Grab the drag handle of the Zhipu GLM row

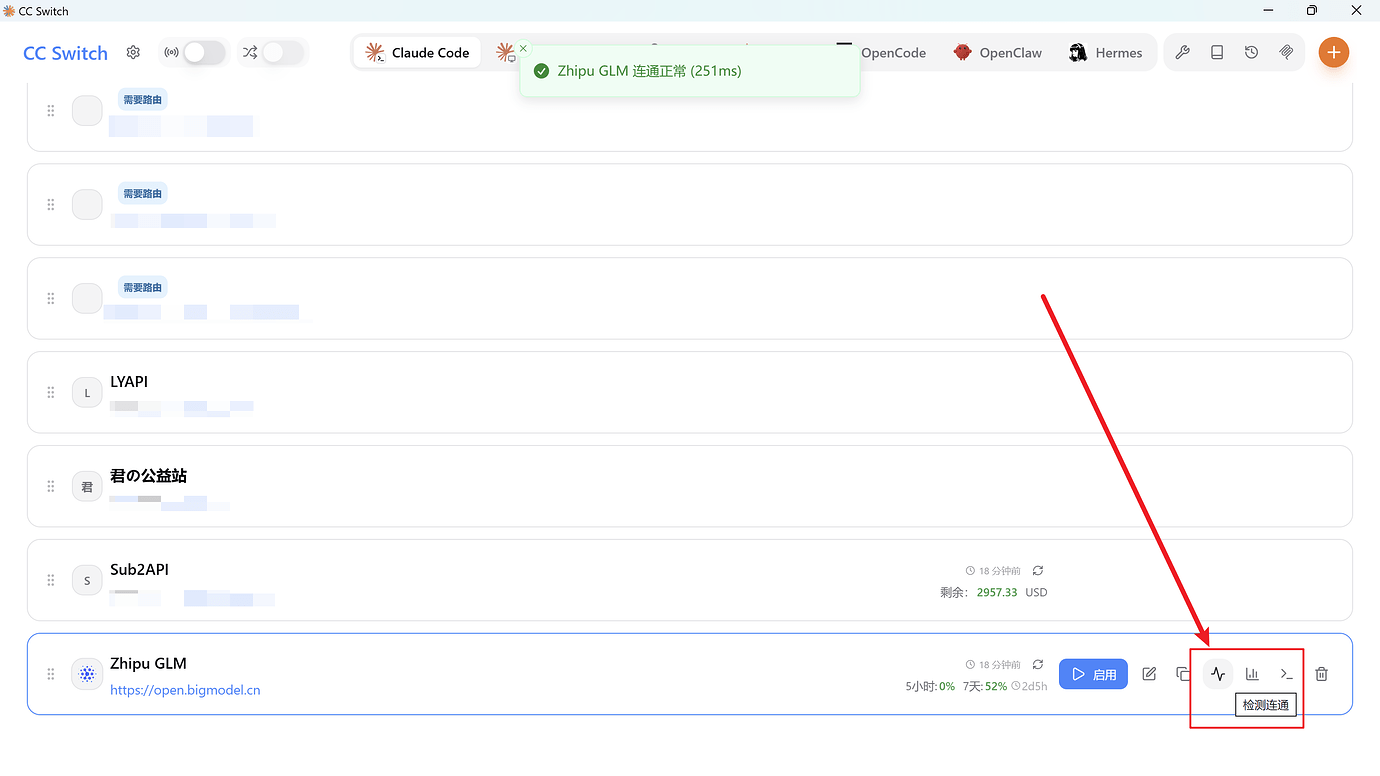pos(51,674)
